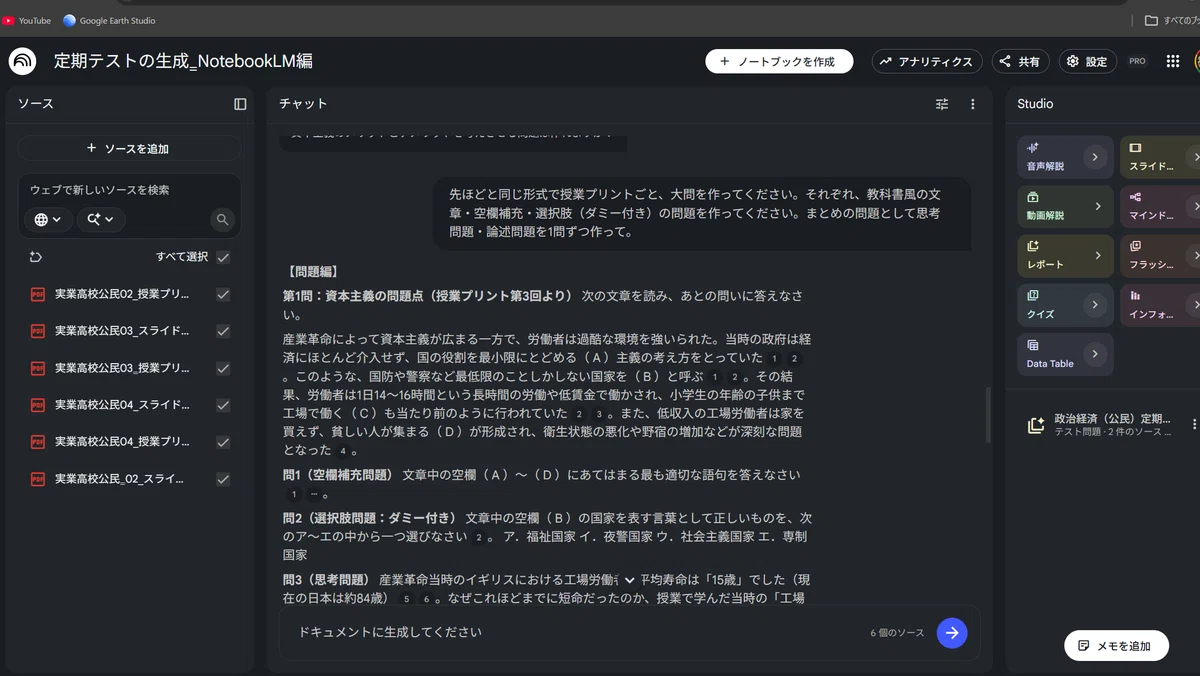
Task: Click the クイズ icon in Studio
Action: point(1033,295)
